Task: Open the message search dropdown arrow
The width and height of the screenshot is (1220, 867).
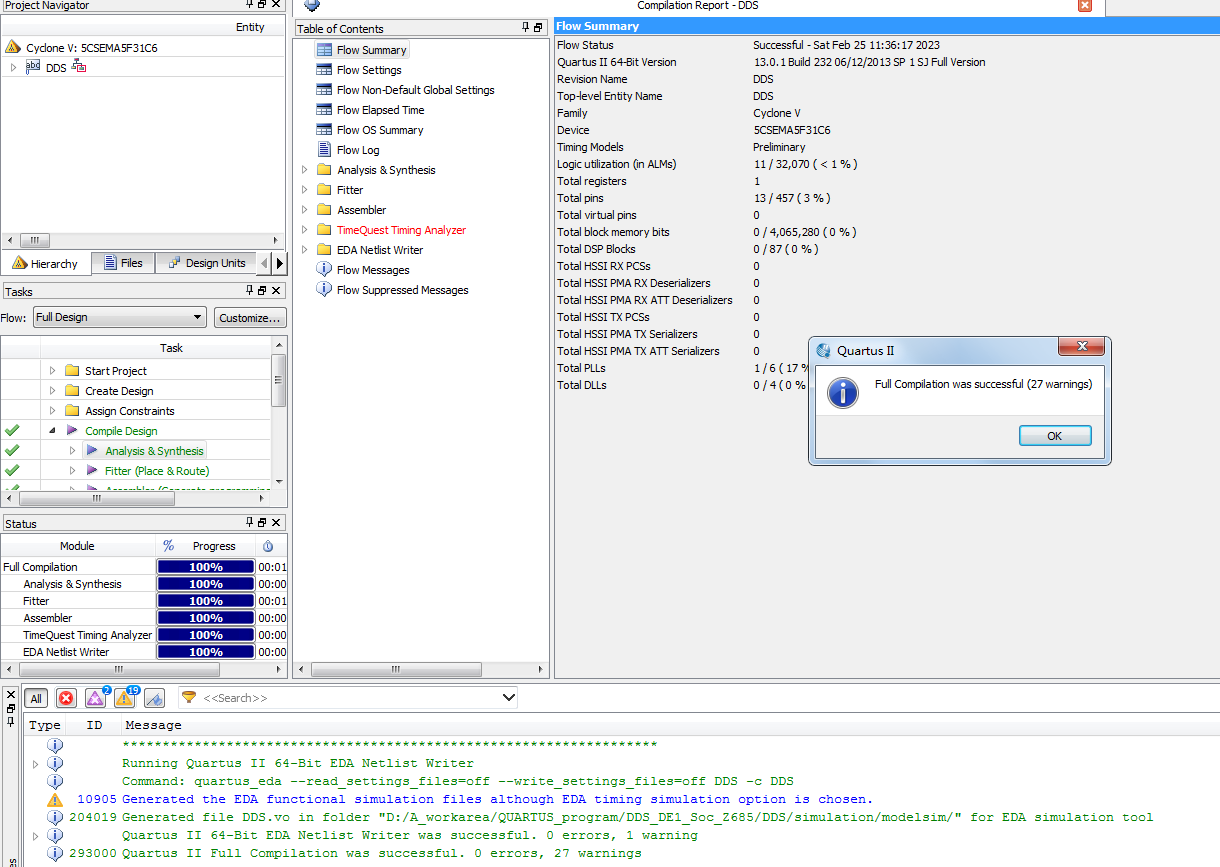Action: pos(508,698)
